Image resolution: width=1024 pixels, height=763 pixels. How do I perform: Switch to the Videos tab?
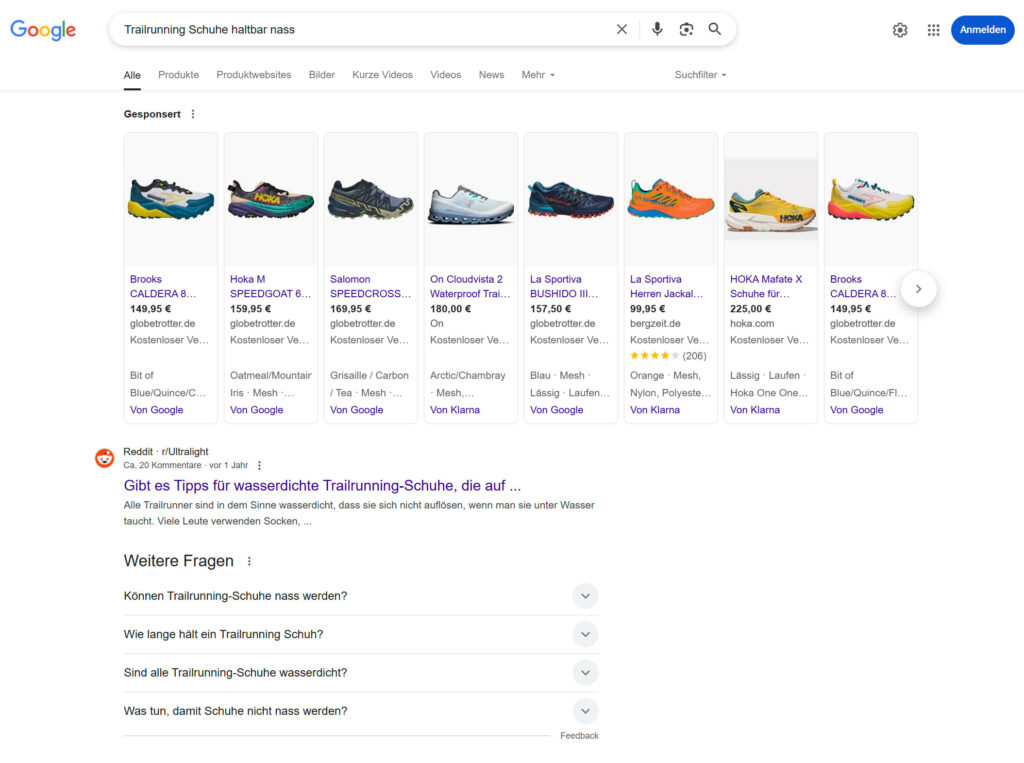point(445,75)
